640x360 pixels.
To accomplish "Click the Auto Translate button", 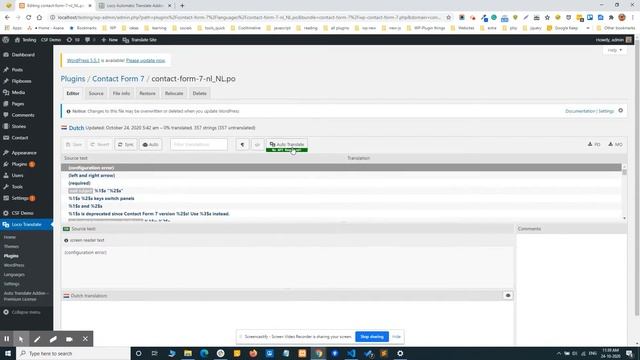I will pos(287,144).
